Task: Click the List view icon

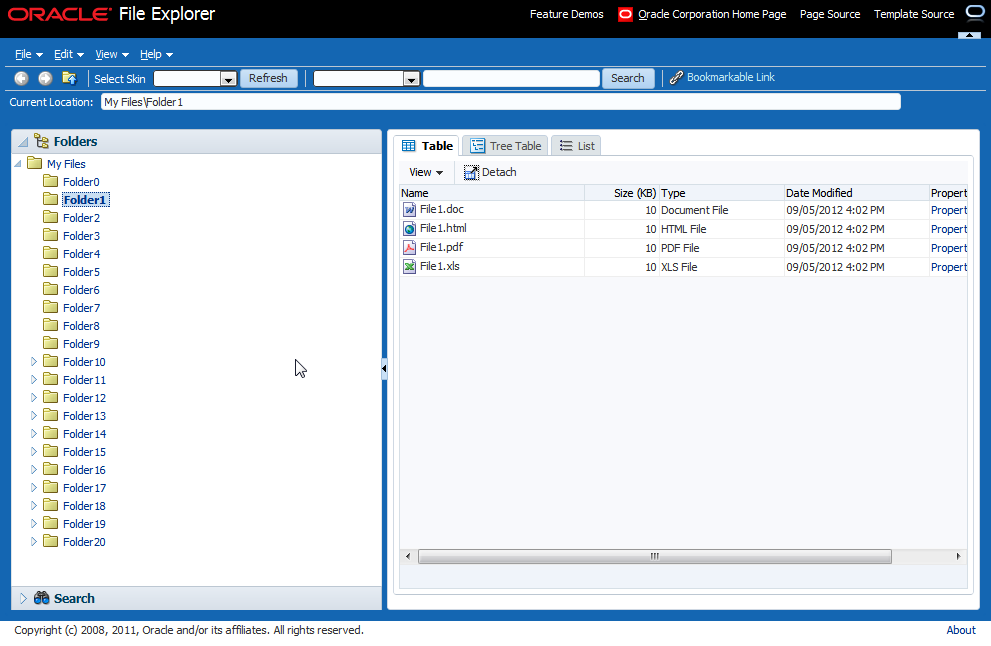Action: click(x=566, y=146)
